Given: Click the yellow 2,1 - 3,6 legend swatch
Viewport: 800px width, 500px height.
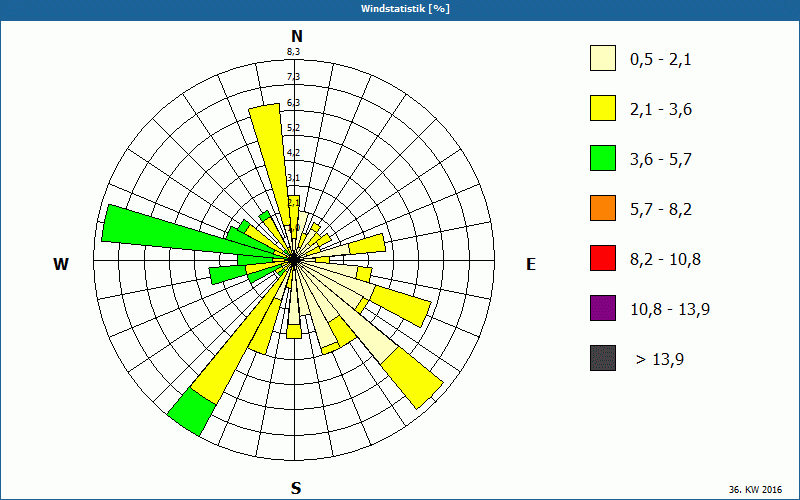Looking at the screenshot, I should [603, 108].
